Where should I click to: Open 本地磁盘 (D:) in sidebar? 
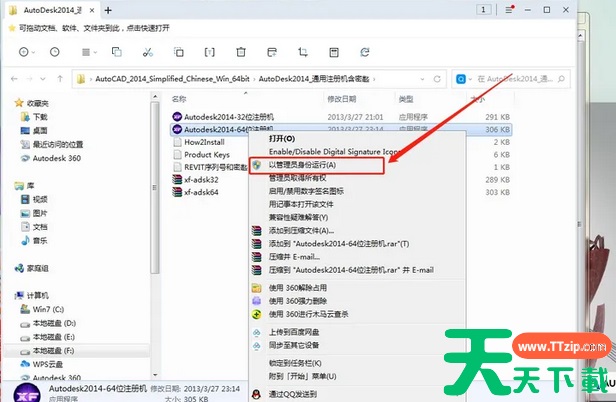coord(54,323)
